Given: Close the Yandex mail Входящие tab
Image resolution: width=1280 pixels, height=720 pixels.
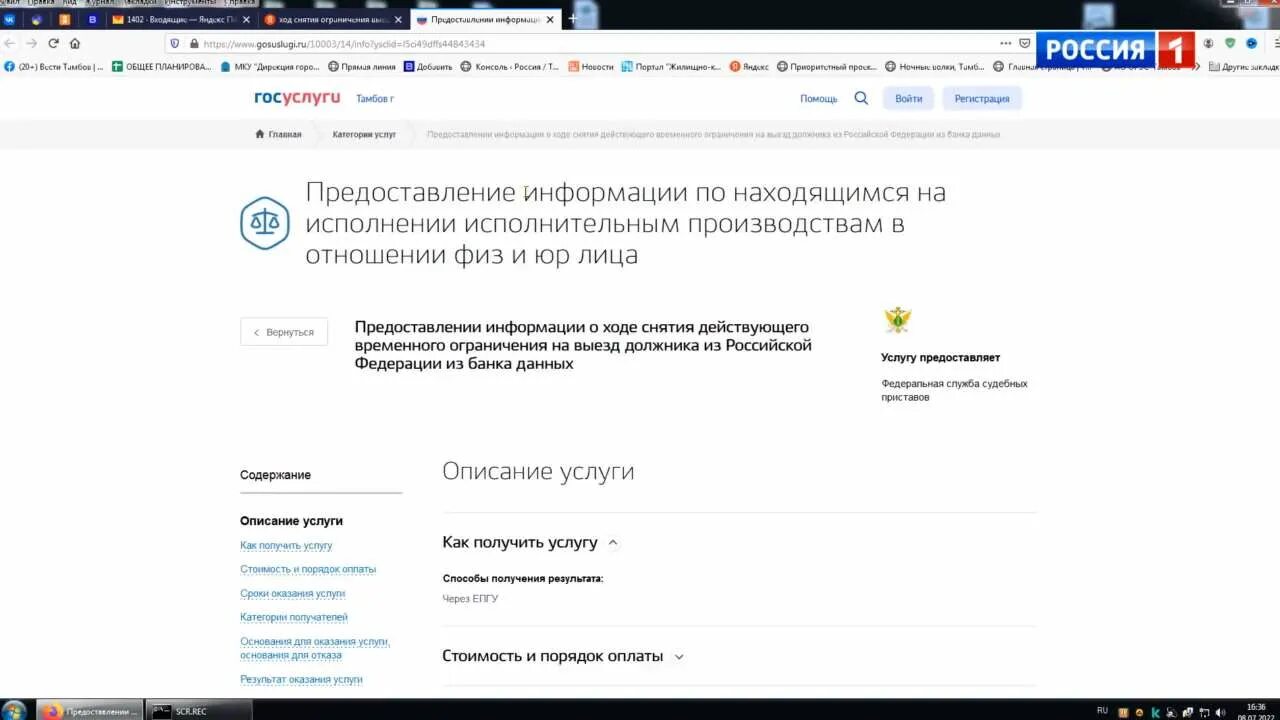Looking at the screenshot, I should [x=246, y=19].
